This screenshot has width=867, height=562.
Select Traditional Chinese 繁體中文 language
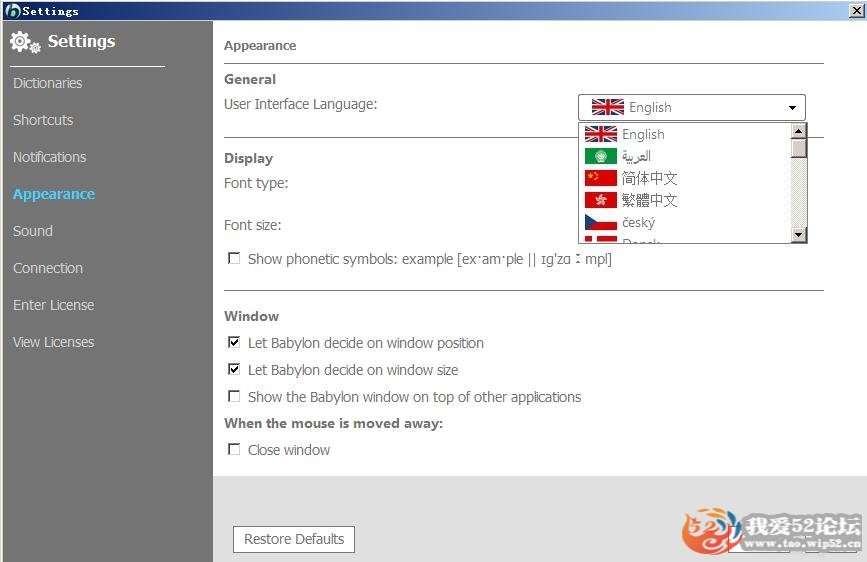pos(685,200)
